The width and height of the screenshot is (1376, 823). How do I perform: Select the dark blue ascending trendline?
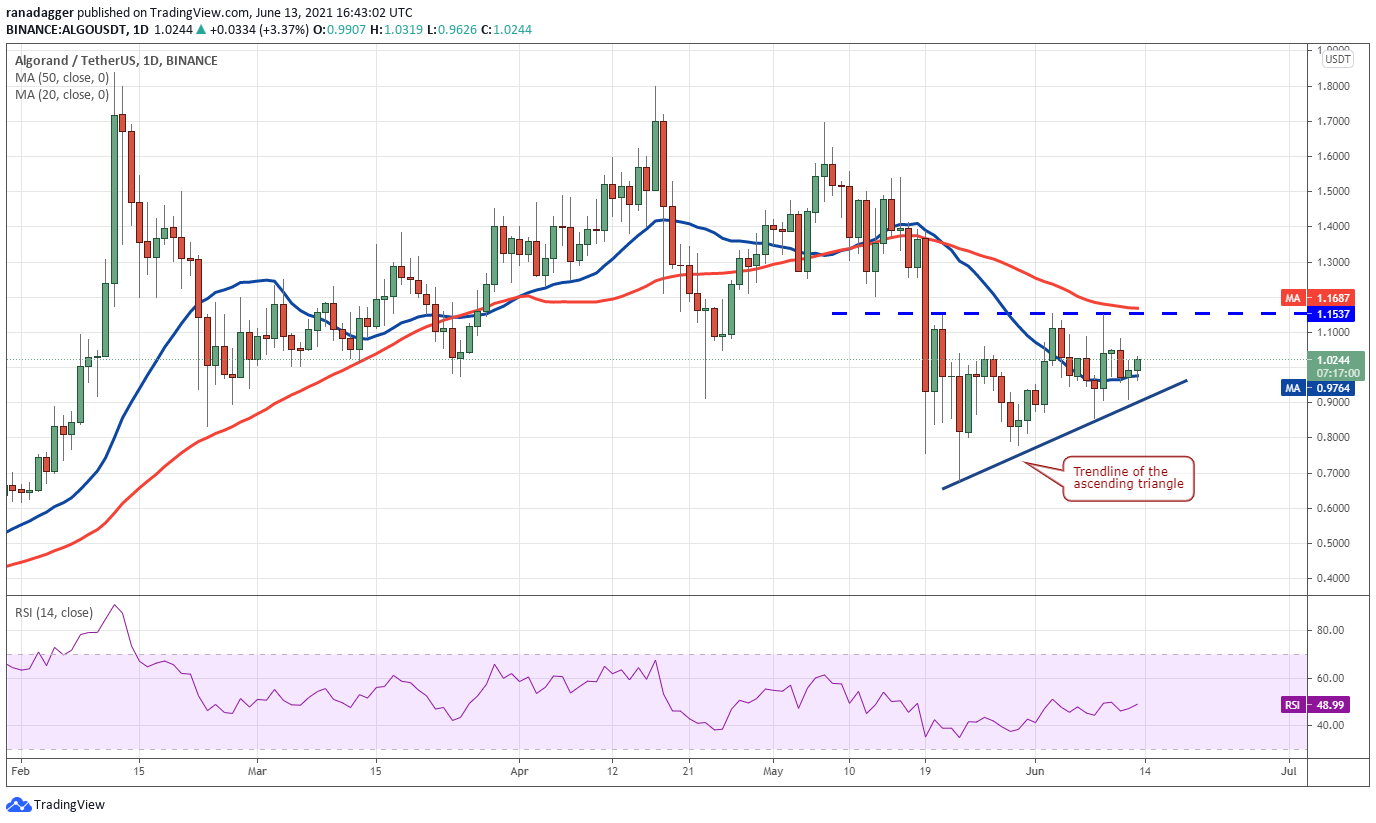coord(1063,434)
